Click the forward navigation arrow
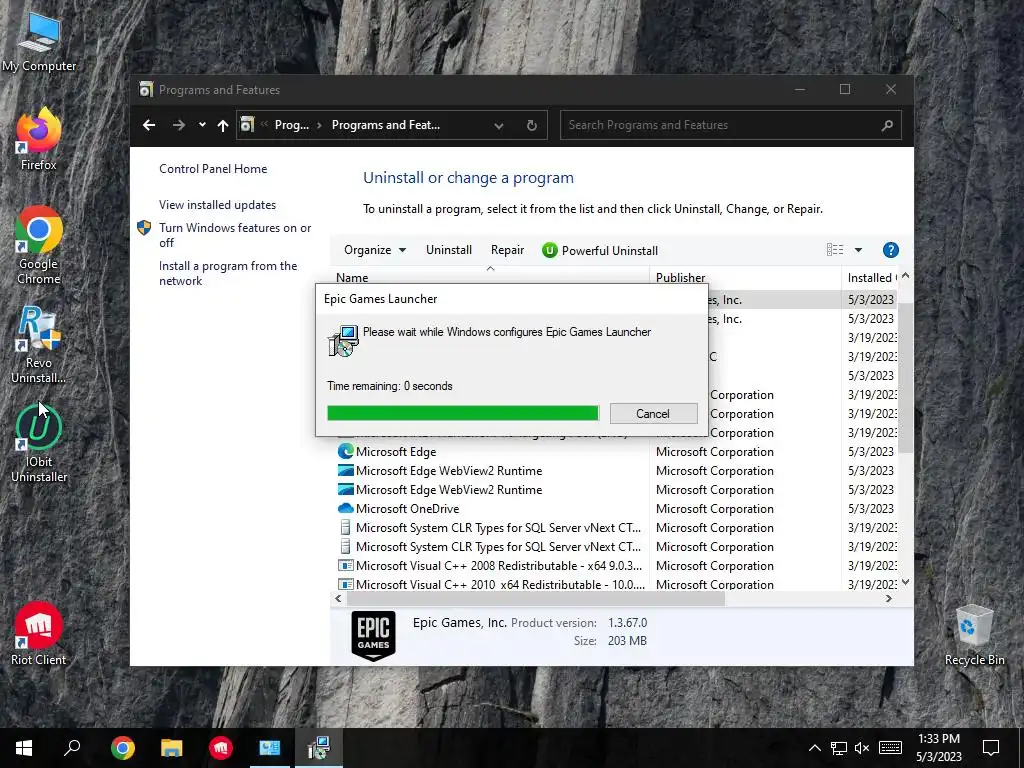The height and width of the screenshot is (768, 1024). click(178, 125)
